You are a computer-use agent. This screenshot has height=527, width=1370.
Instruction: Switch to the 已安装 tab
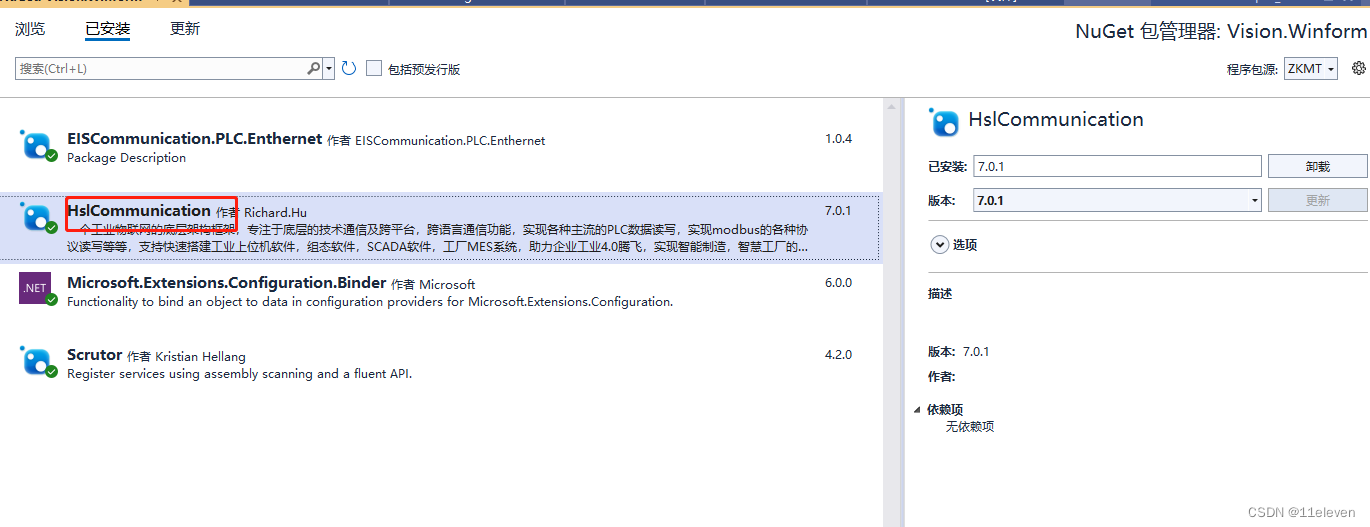point(108,29)
